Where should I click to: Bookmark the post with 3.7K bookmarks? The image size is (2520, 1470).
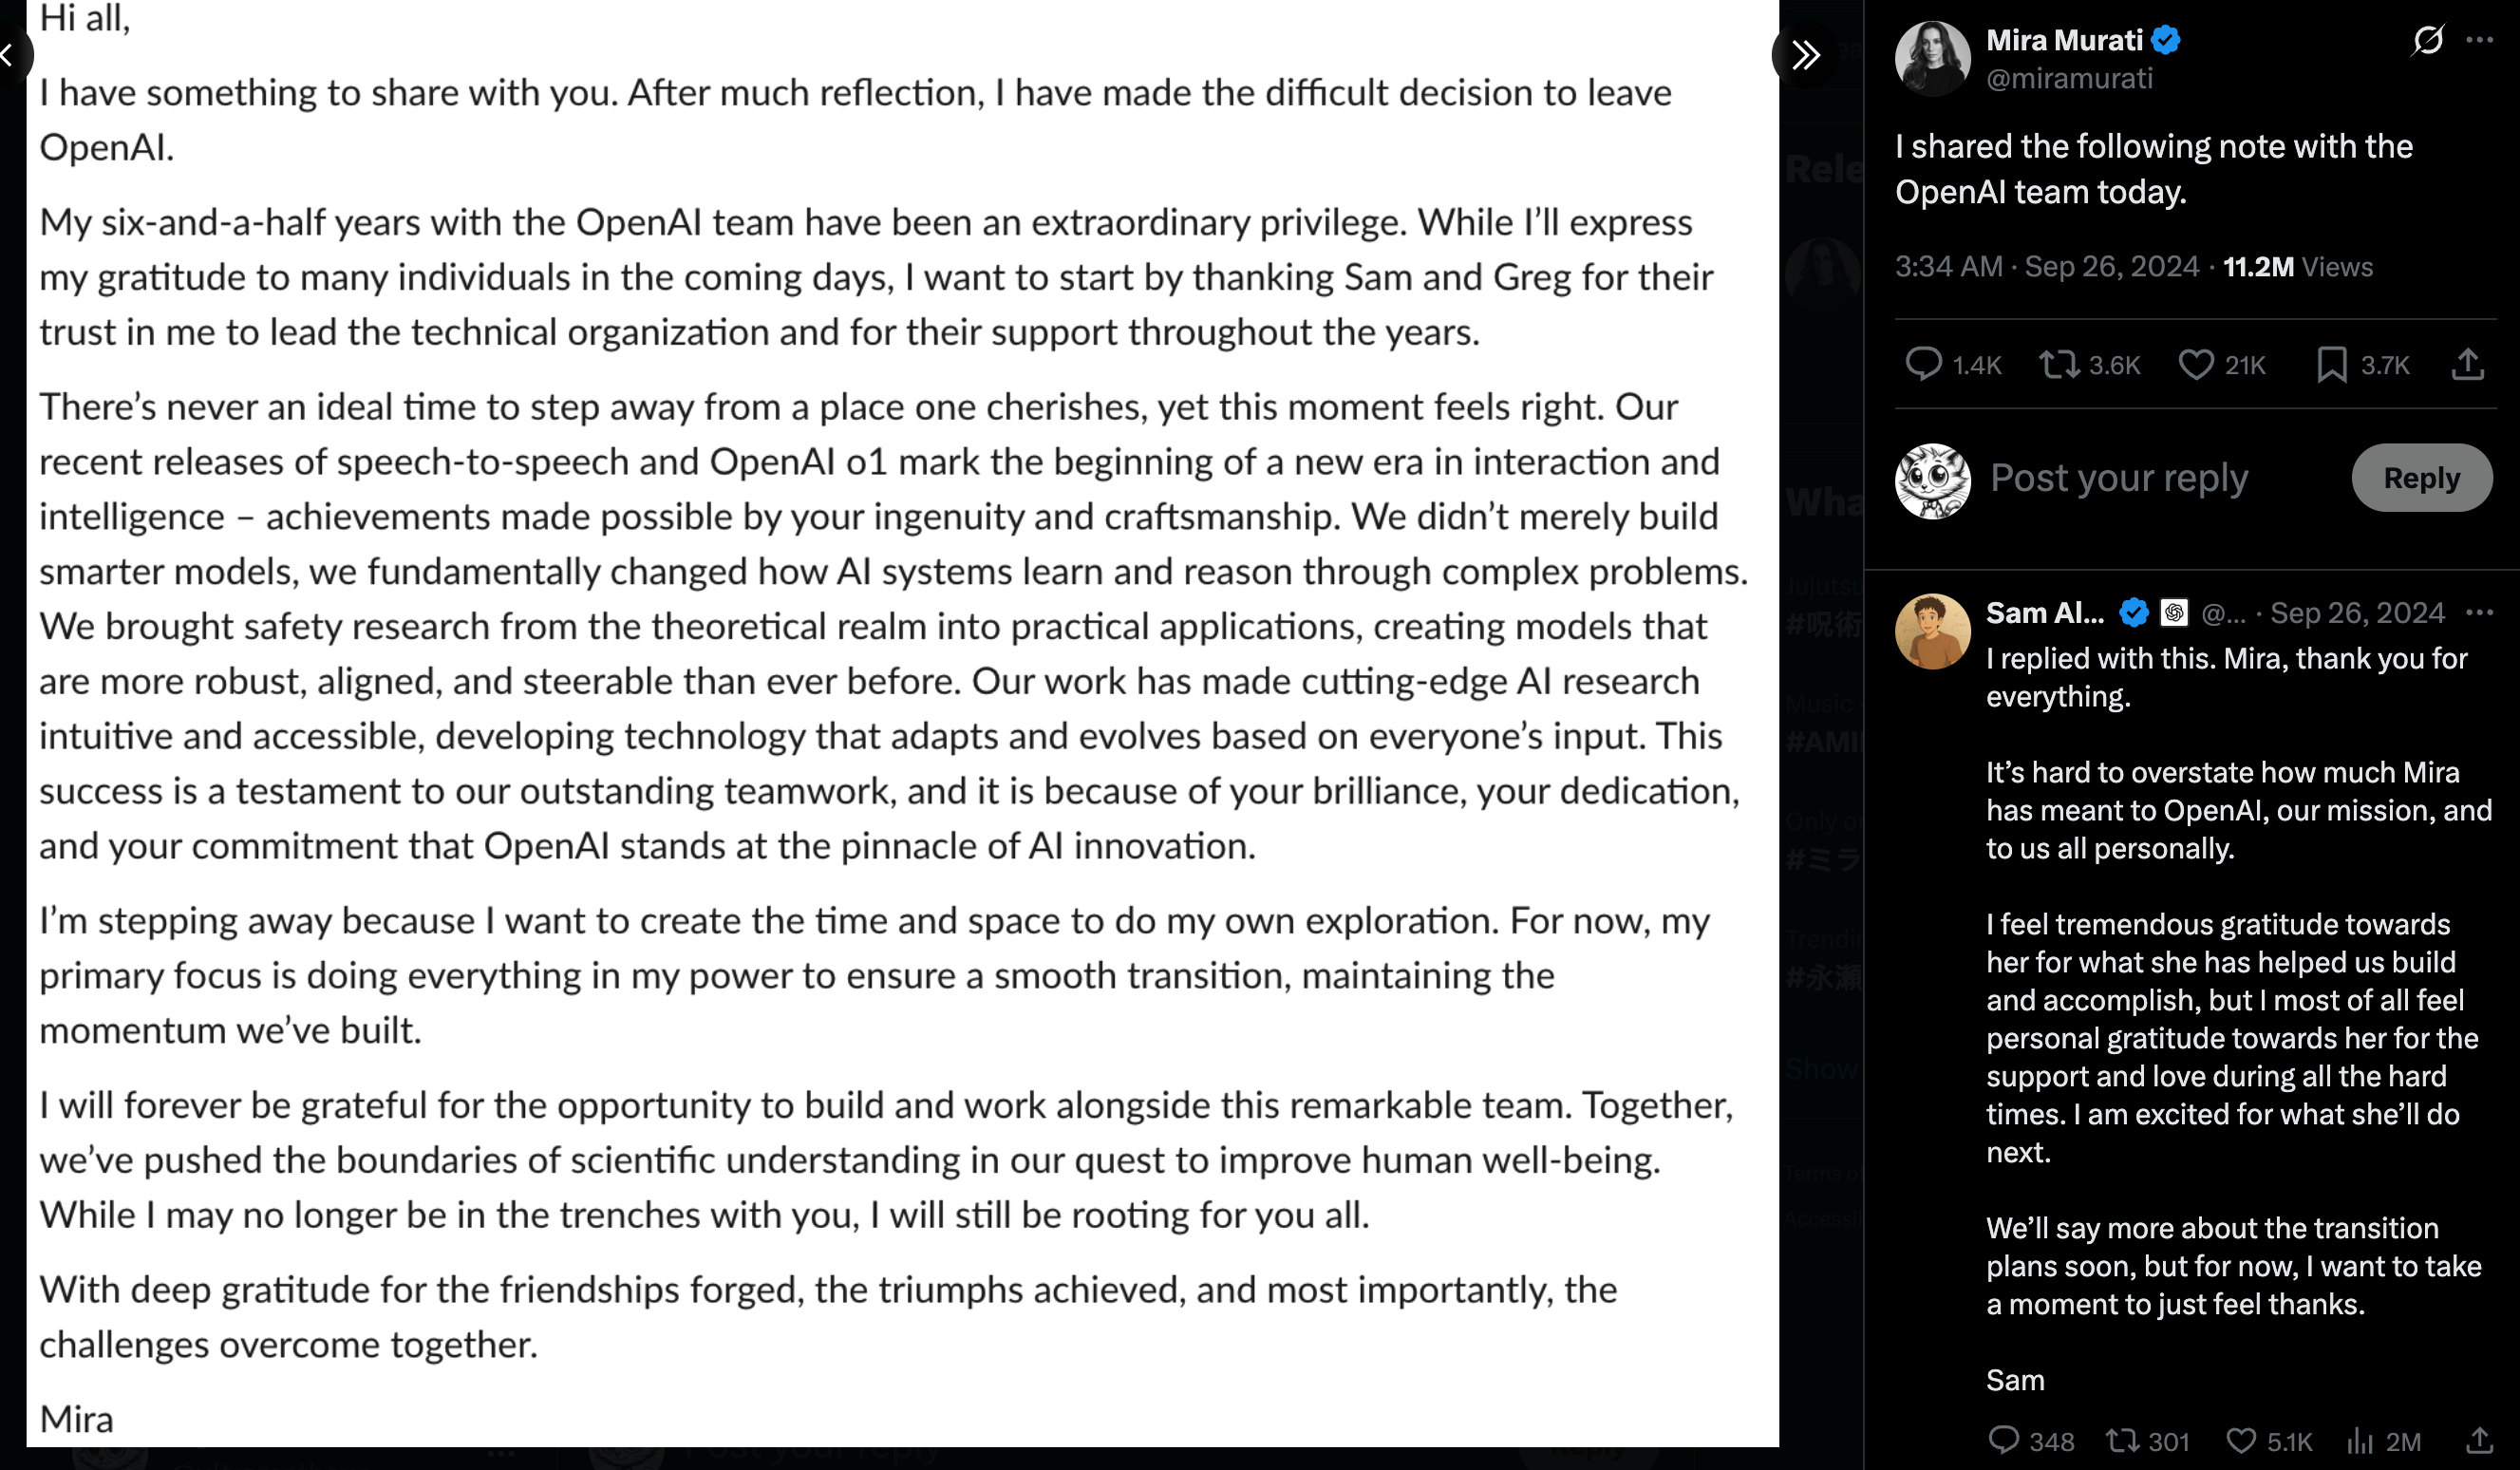2331,365
